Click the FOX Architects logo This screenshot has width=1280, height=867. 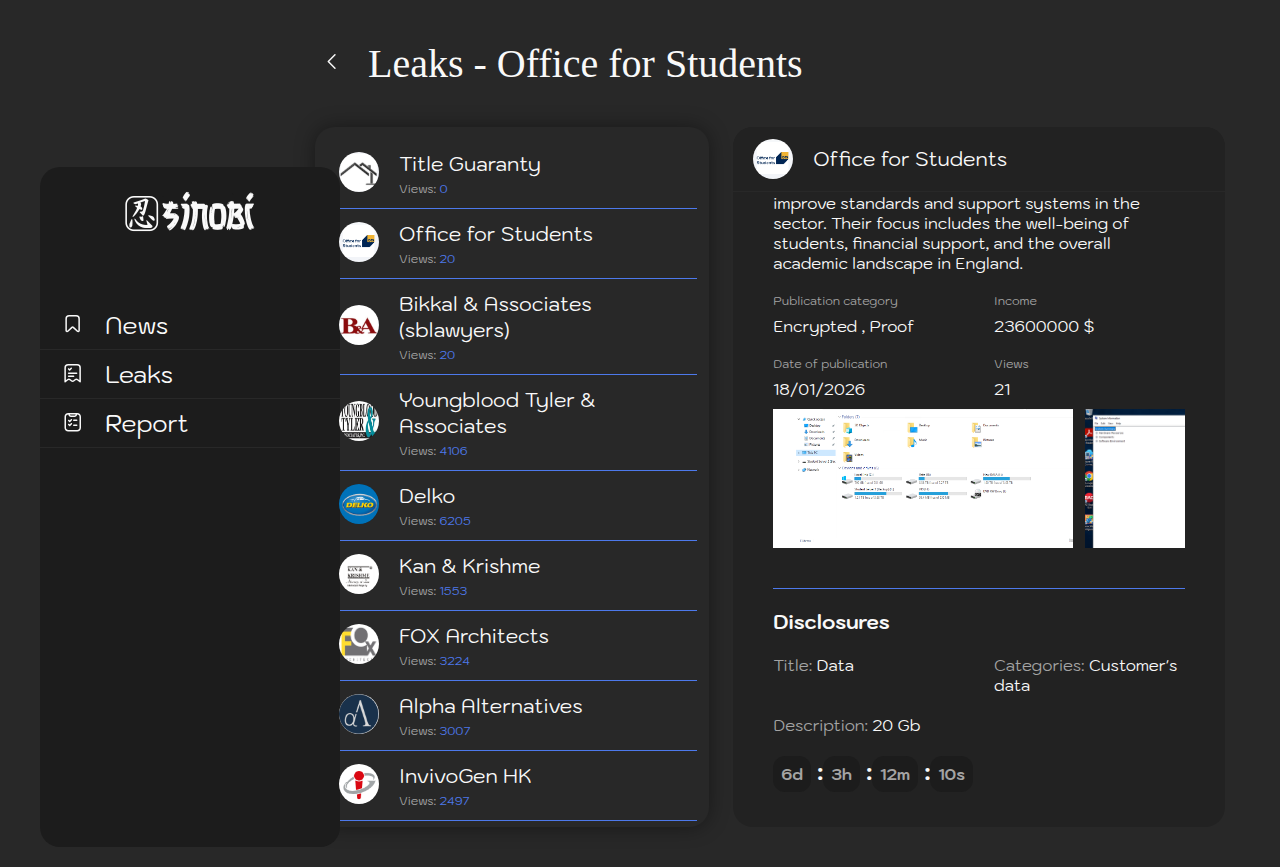359,644
